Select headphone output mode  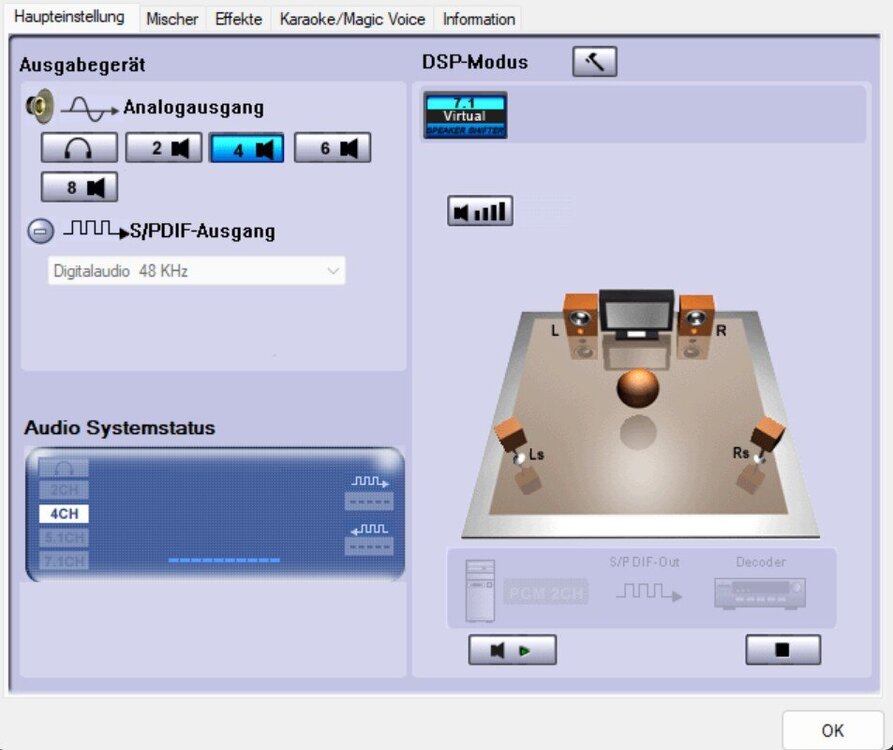tap(79, 148)
